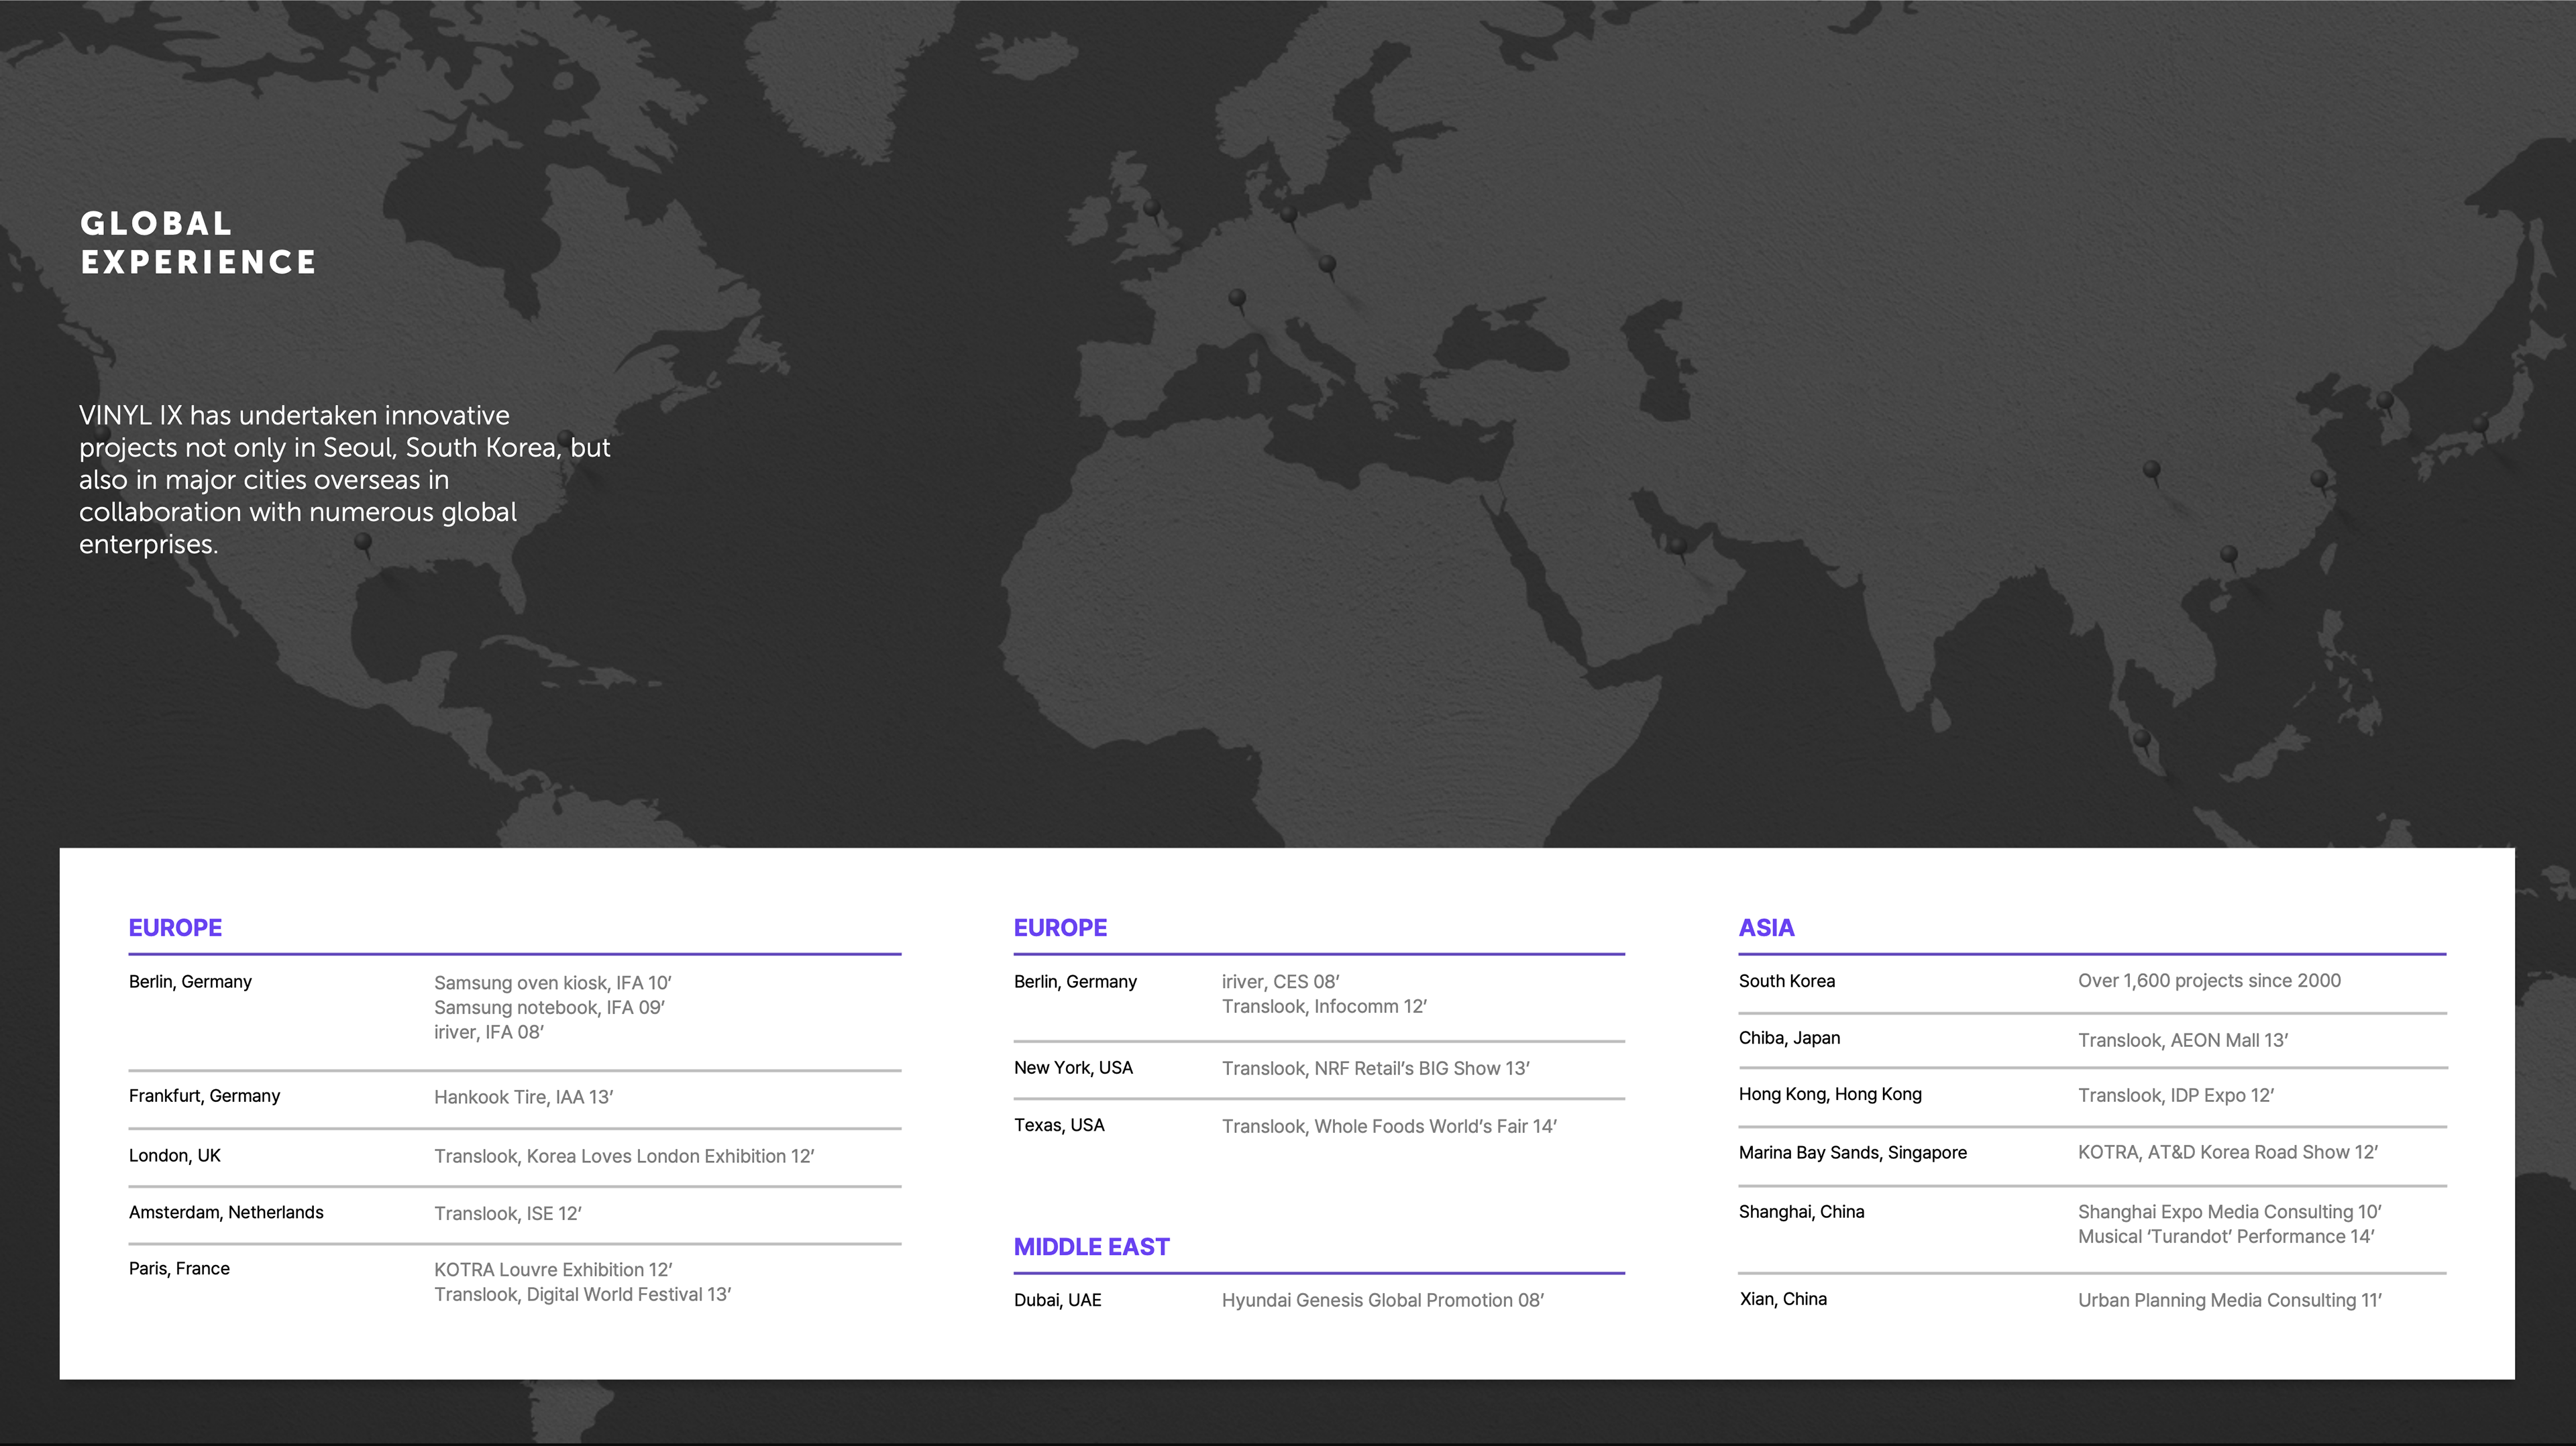Click the map pin over the UK
Screen dimensions: 2576x1446
1152,208
